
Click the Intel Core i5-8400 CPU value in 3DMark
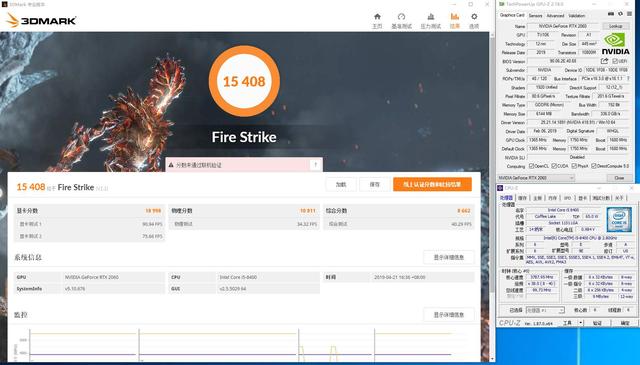click(238, 277)
